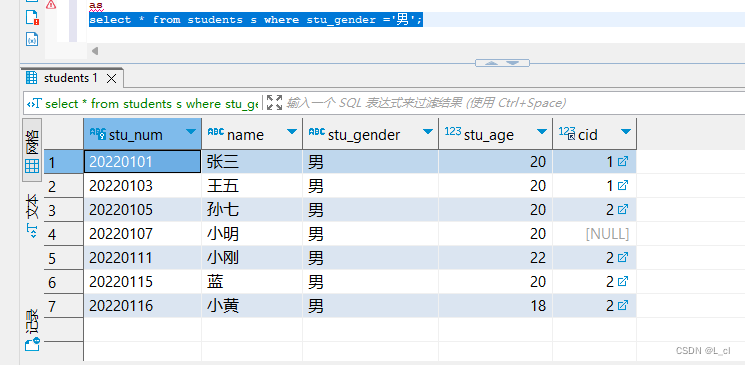Select row number 7 header
Viewport: 745px width, 365px height.
coord(64,306)
